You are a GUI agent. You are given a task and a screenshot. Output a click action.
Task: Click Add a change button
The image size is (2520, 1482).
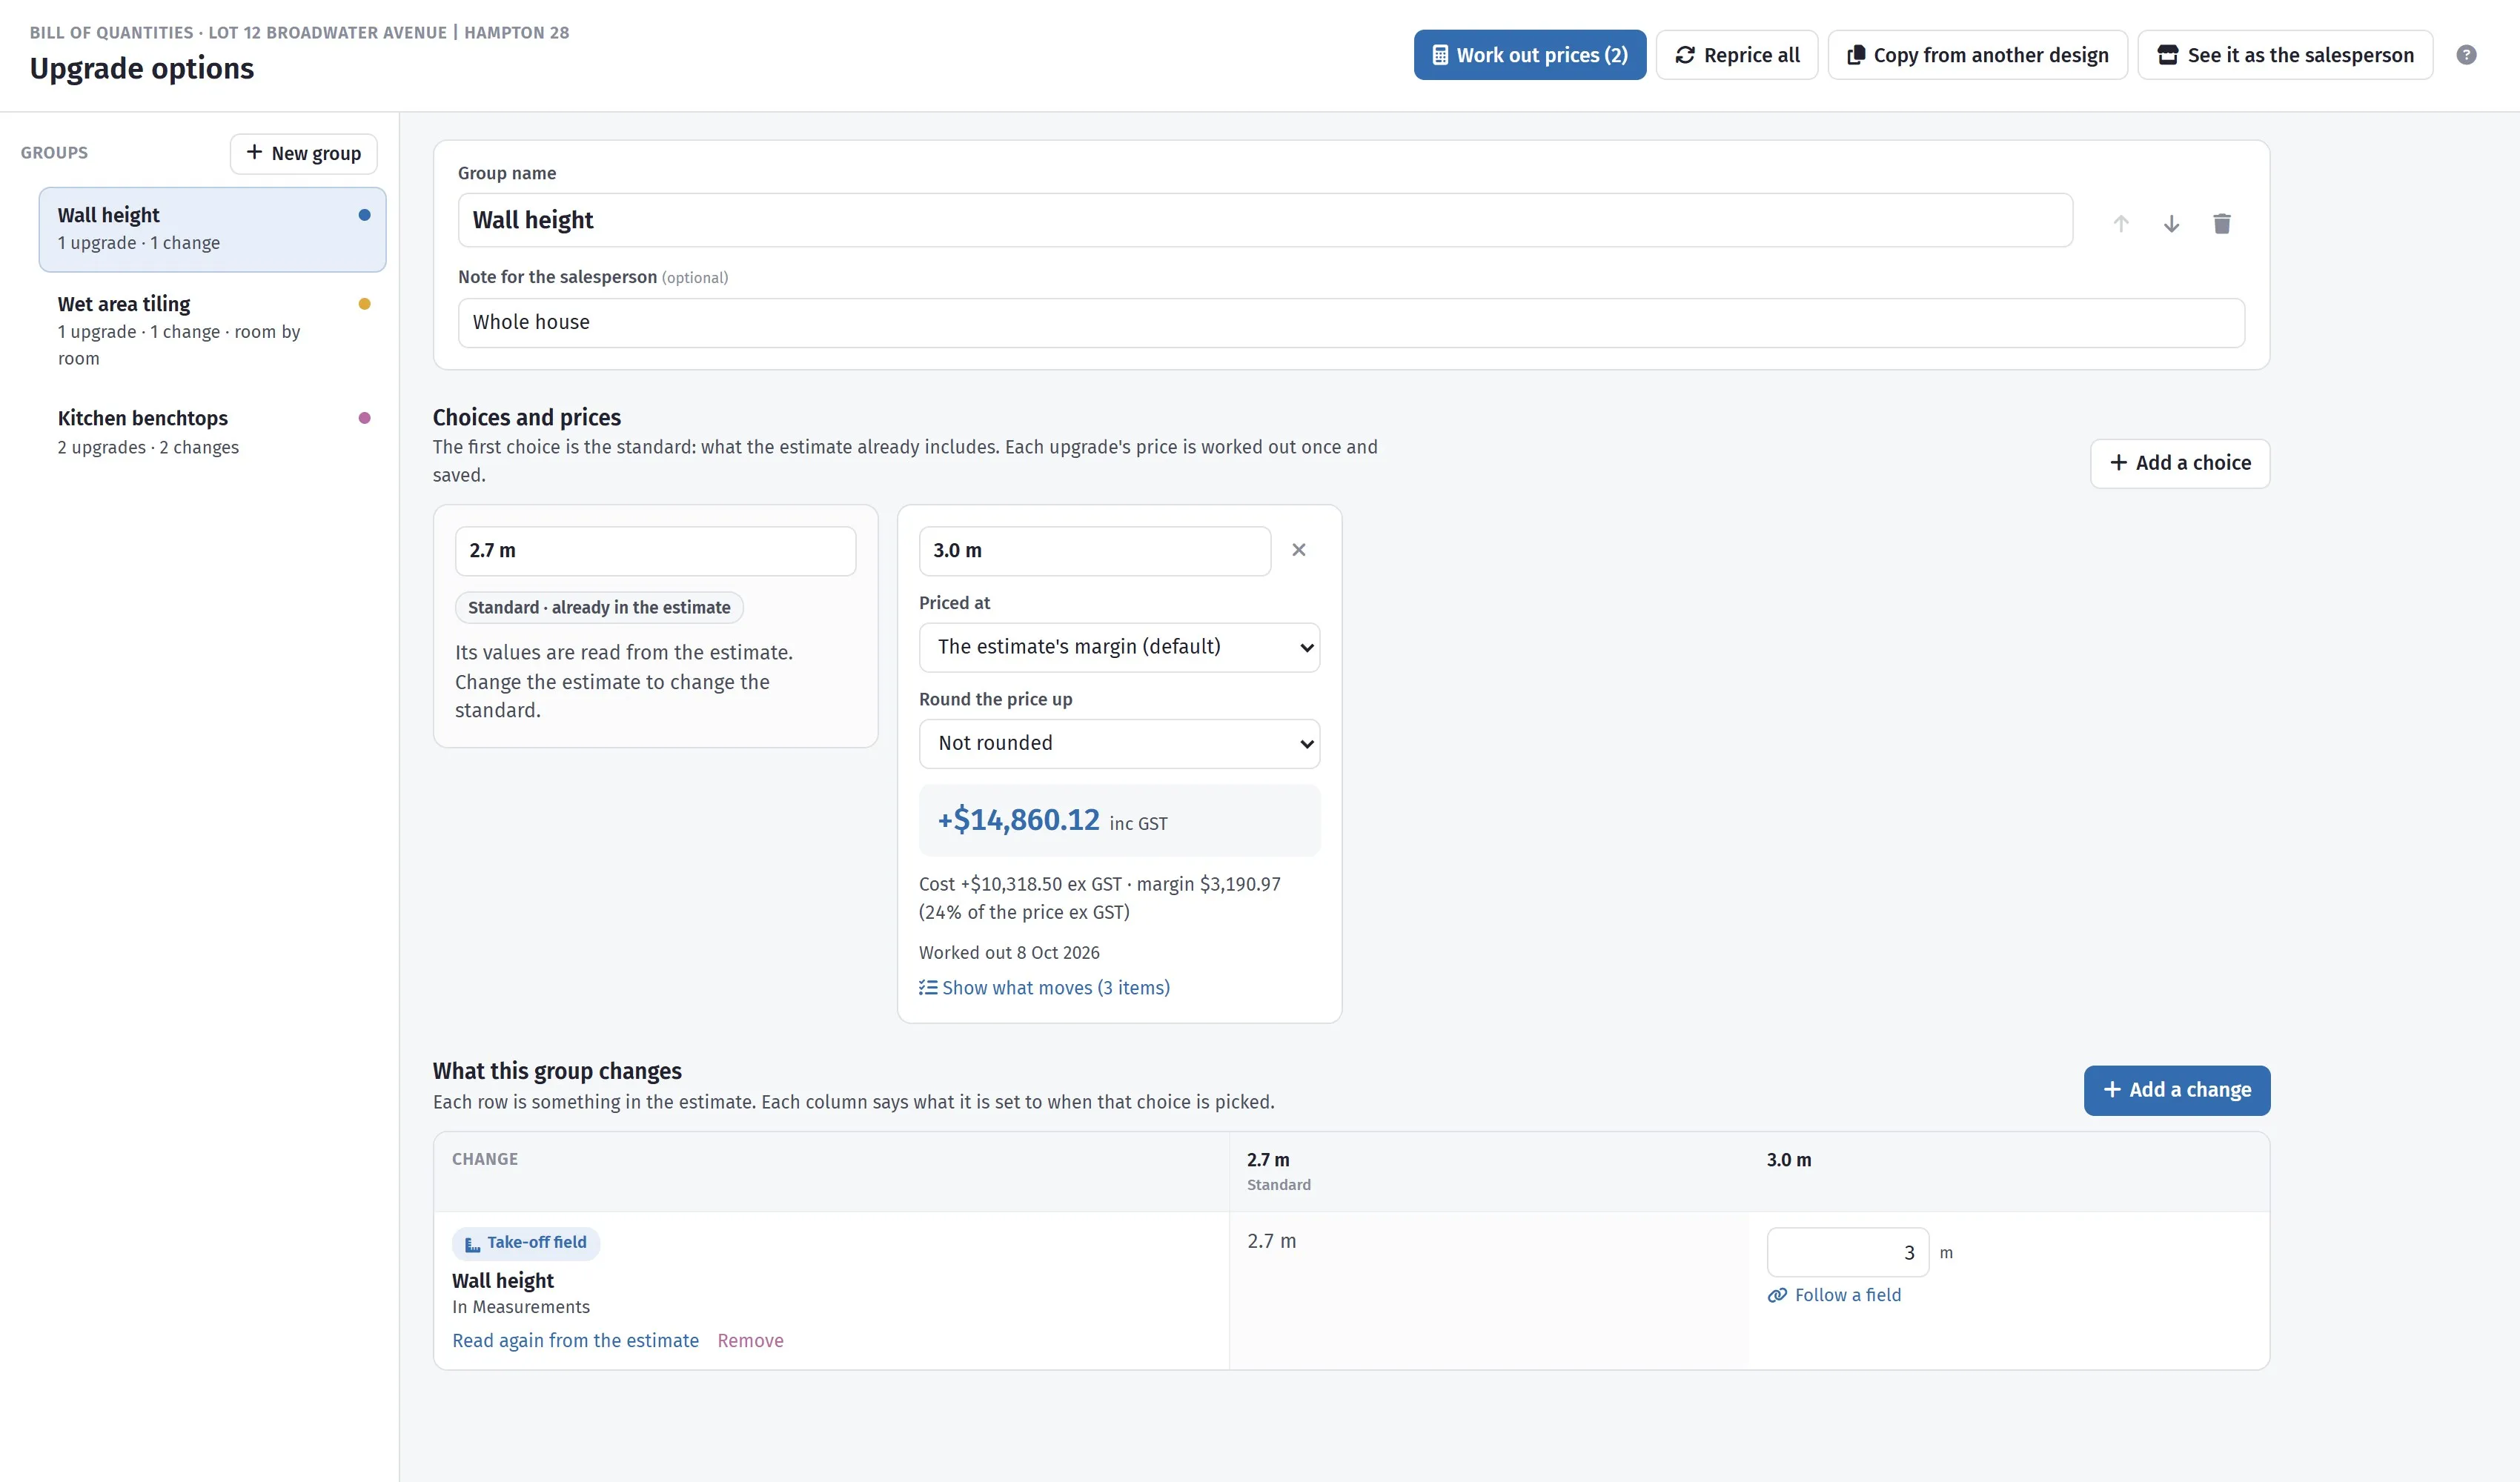pyautogui.click(x=2177, y=1090)
